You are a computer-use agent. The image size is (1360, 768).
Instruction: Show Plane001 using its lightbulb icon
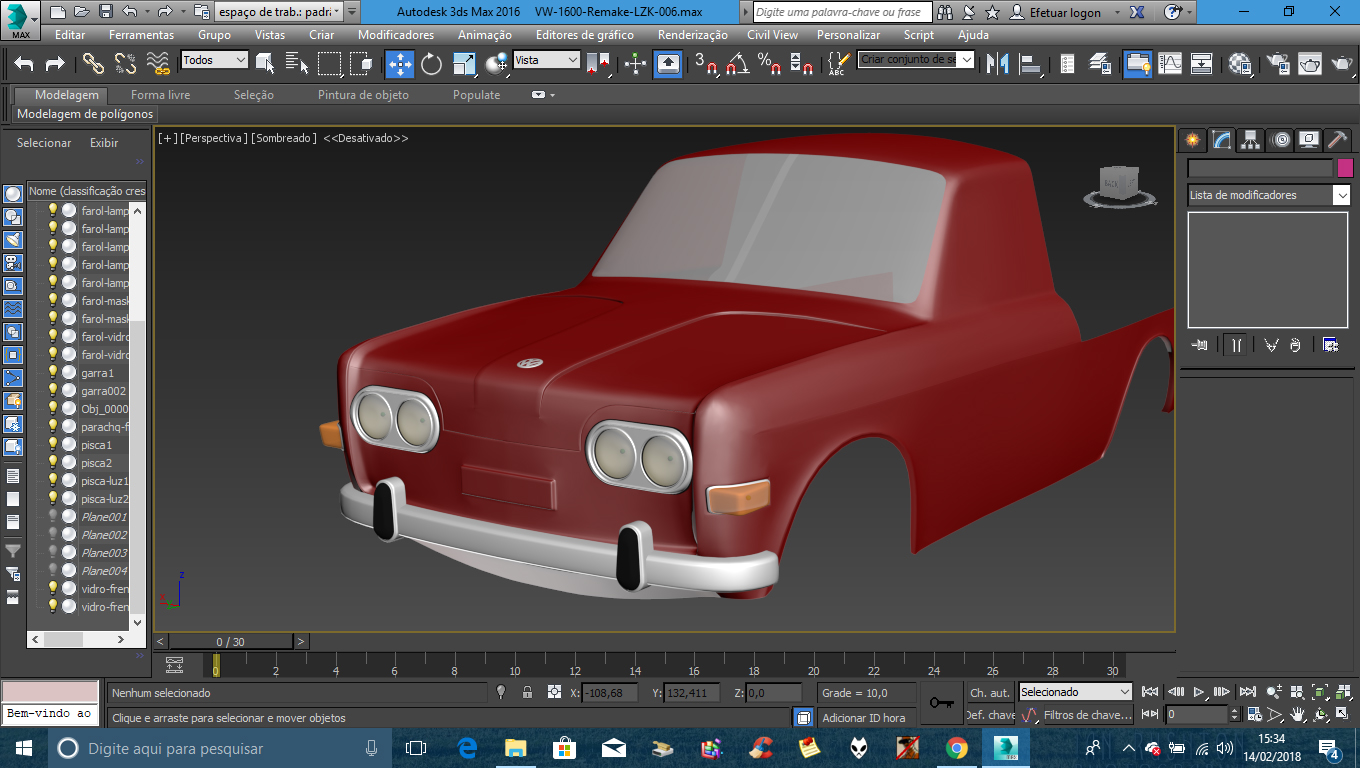53,516
